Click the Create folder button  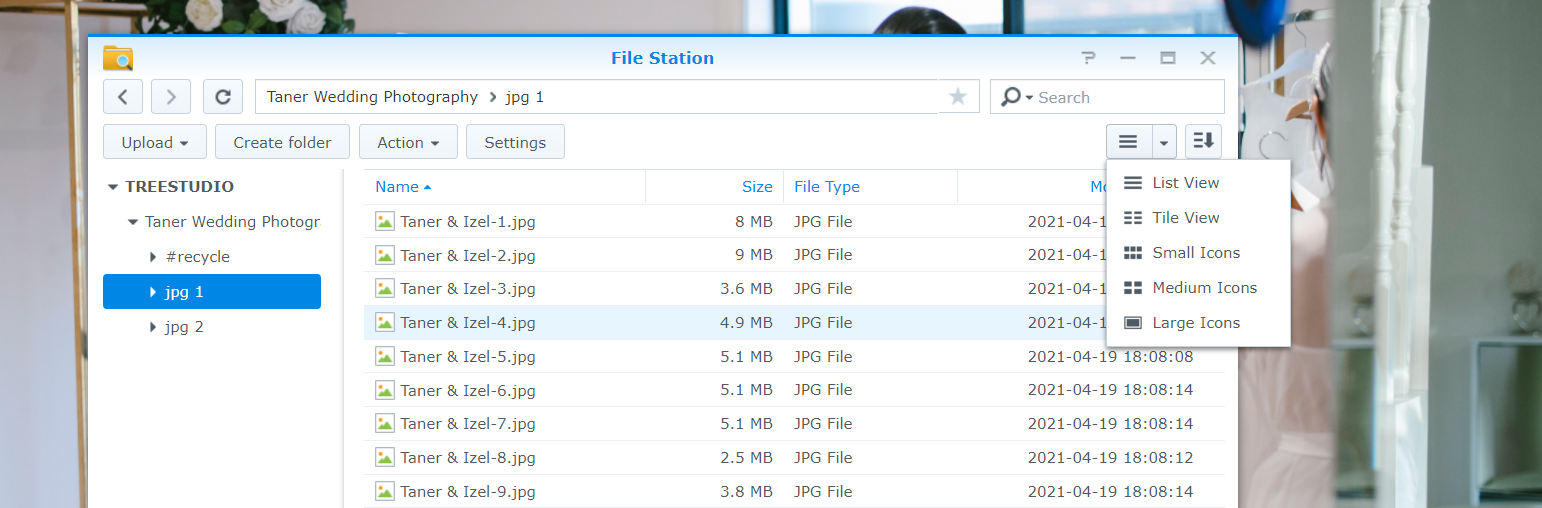coord(282,142)
